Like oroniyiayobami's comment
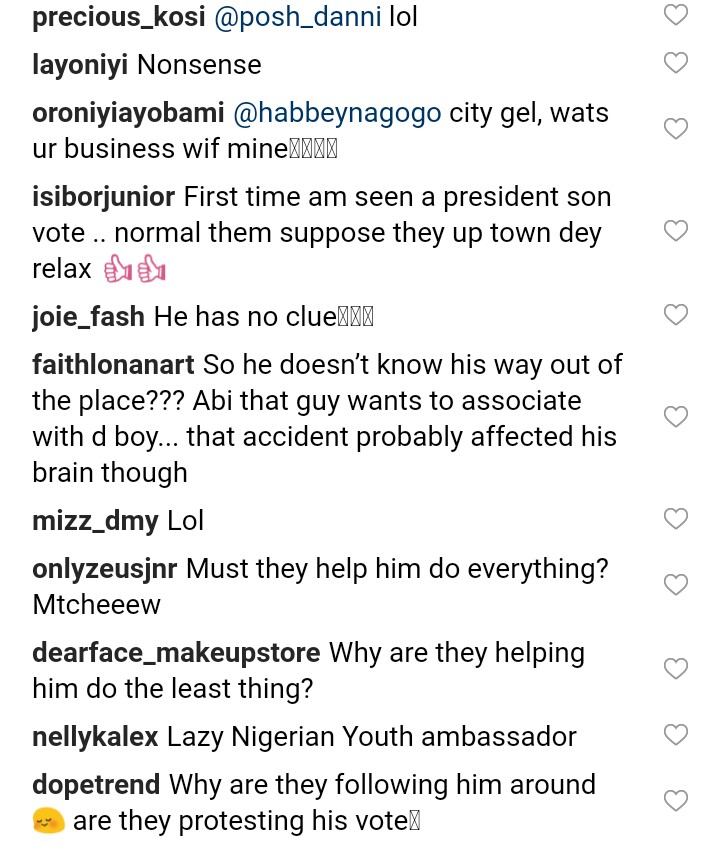 (676, 129)
